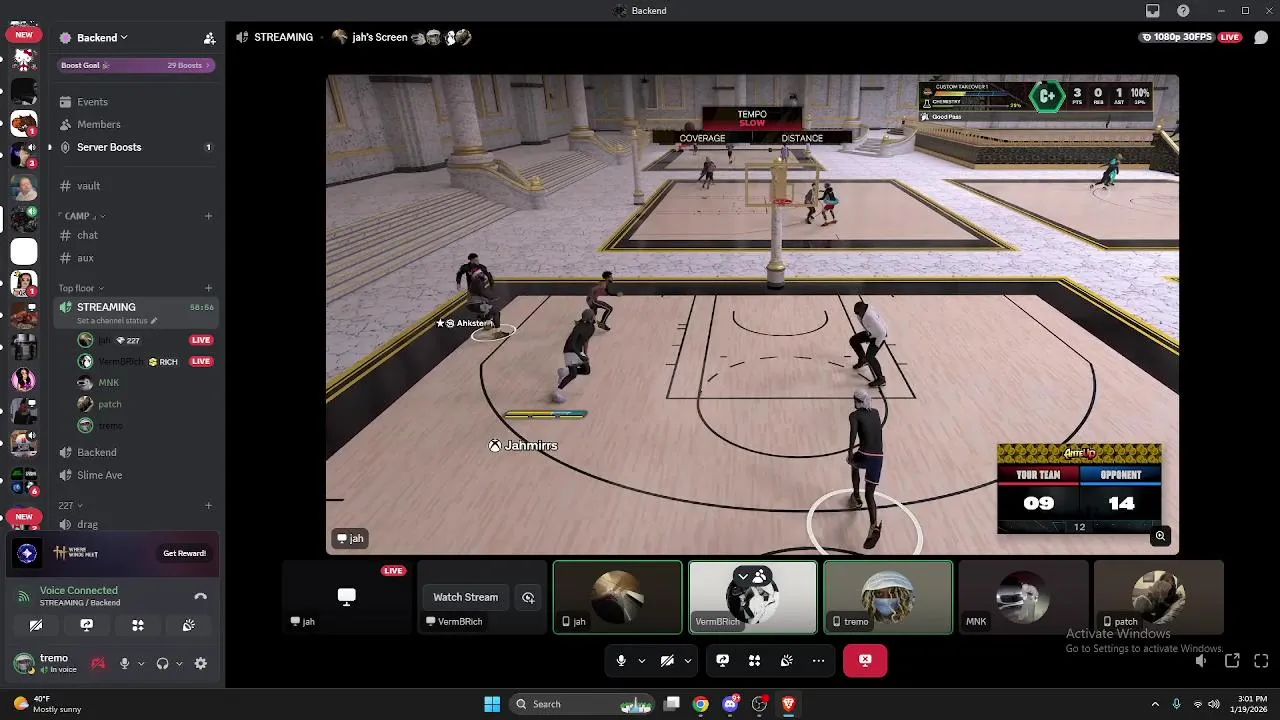The width and height of the screenshot is (1280, 720).
Task: Open Discord from the taskbar
Action: click(731, 704)
